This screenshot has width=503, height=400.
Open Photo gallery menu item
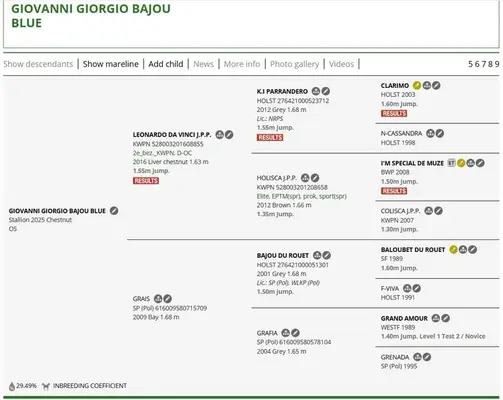tap(294, 64)
